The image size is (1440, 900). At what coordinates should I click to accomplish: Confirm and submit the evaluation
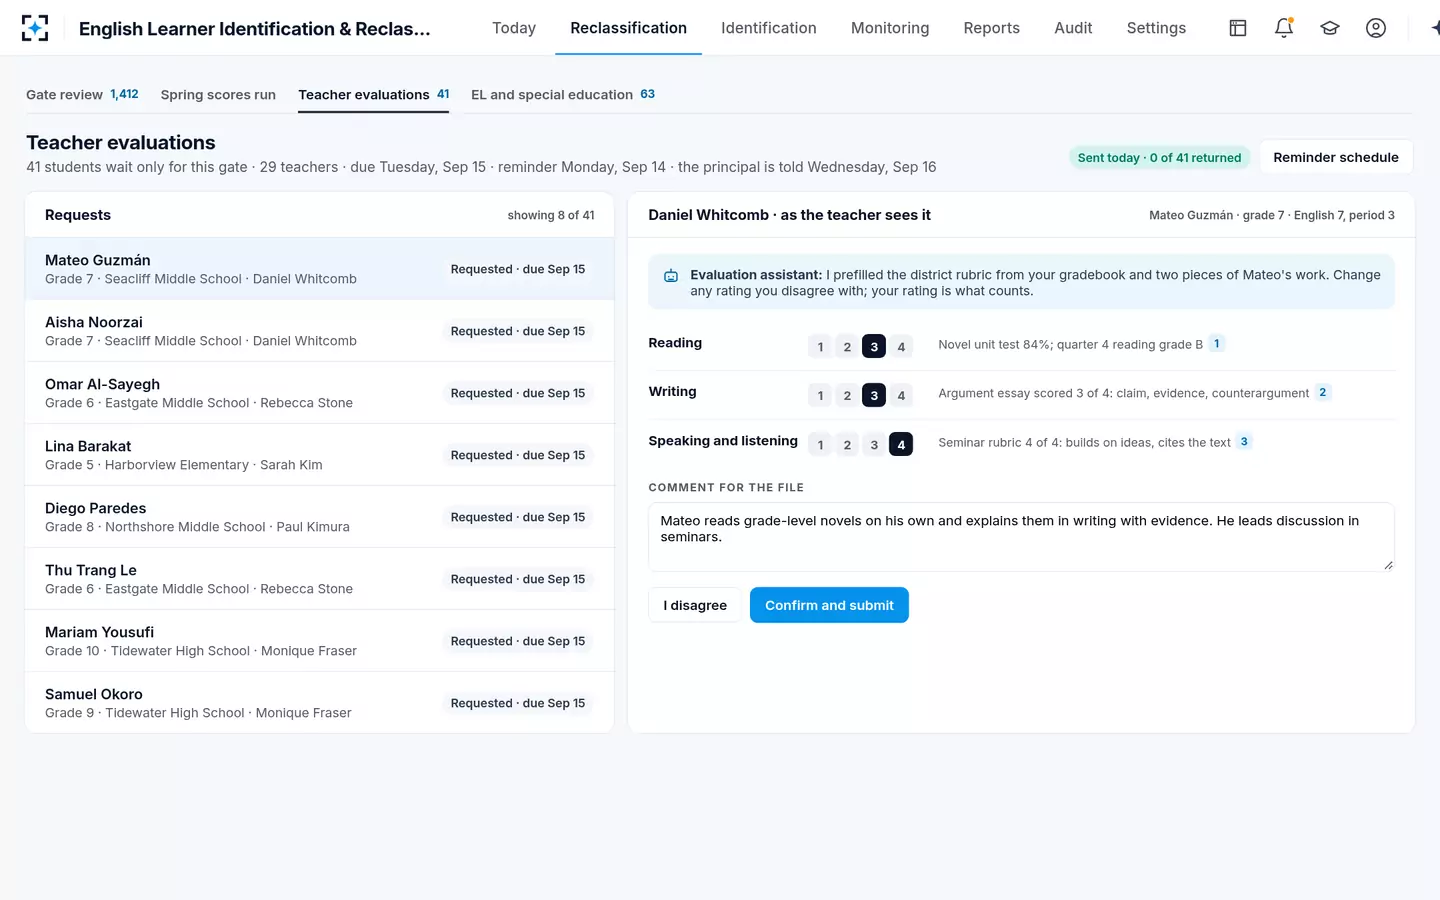click(x=829, y=605)
